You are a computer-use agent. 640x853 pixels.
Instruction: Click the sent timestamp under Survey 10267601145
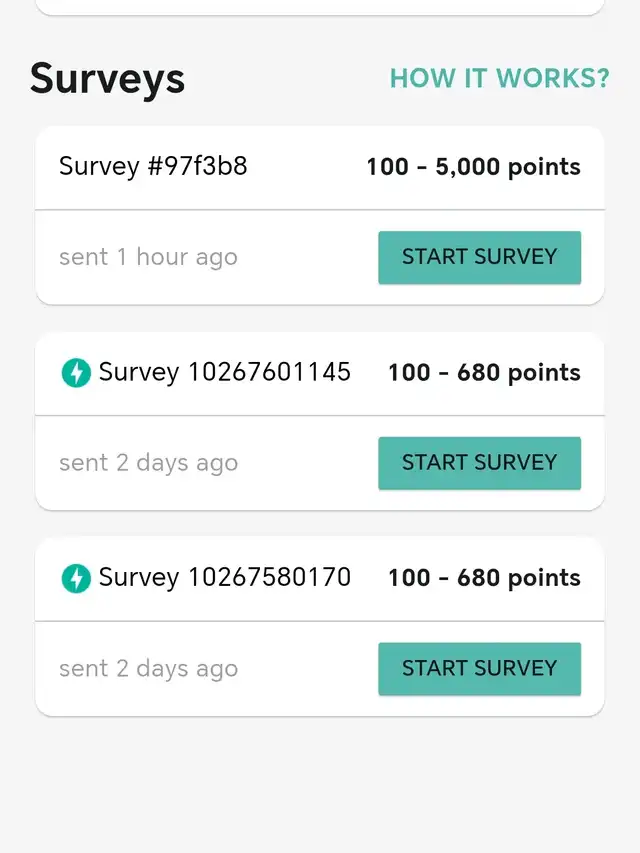click(148, 463)
